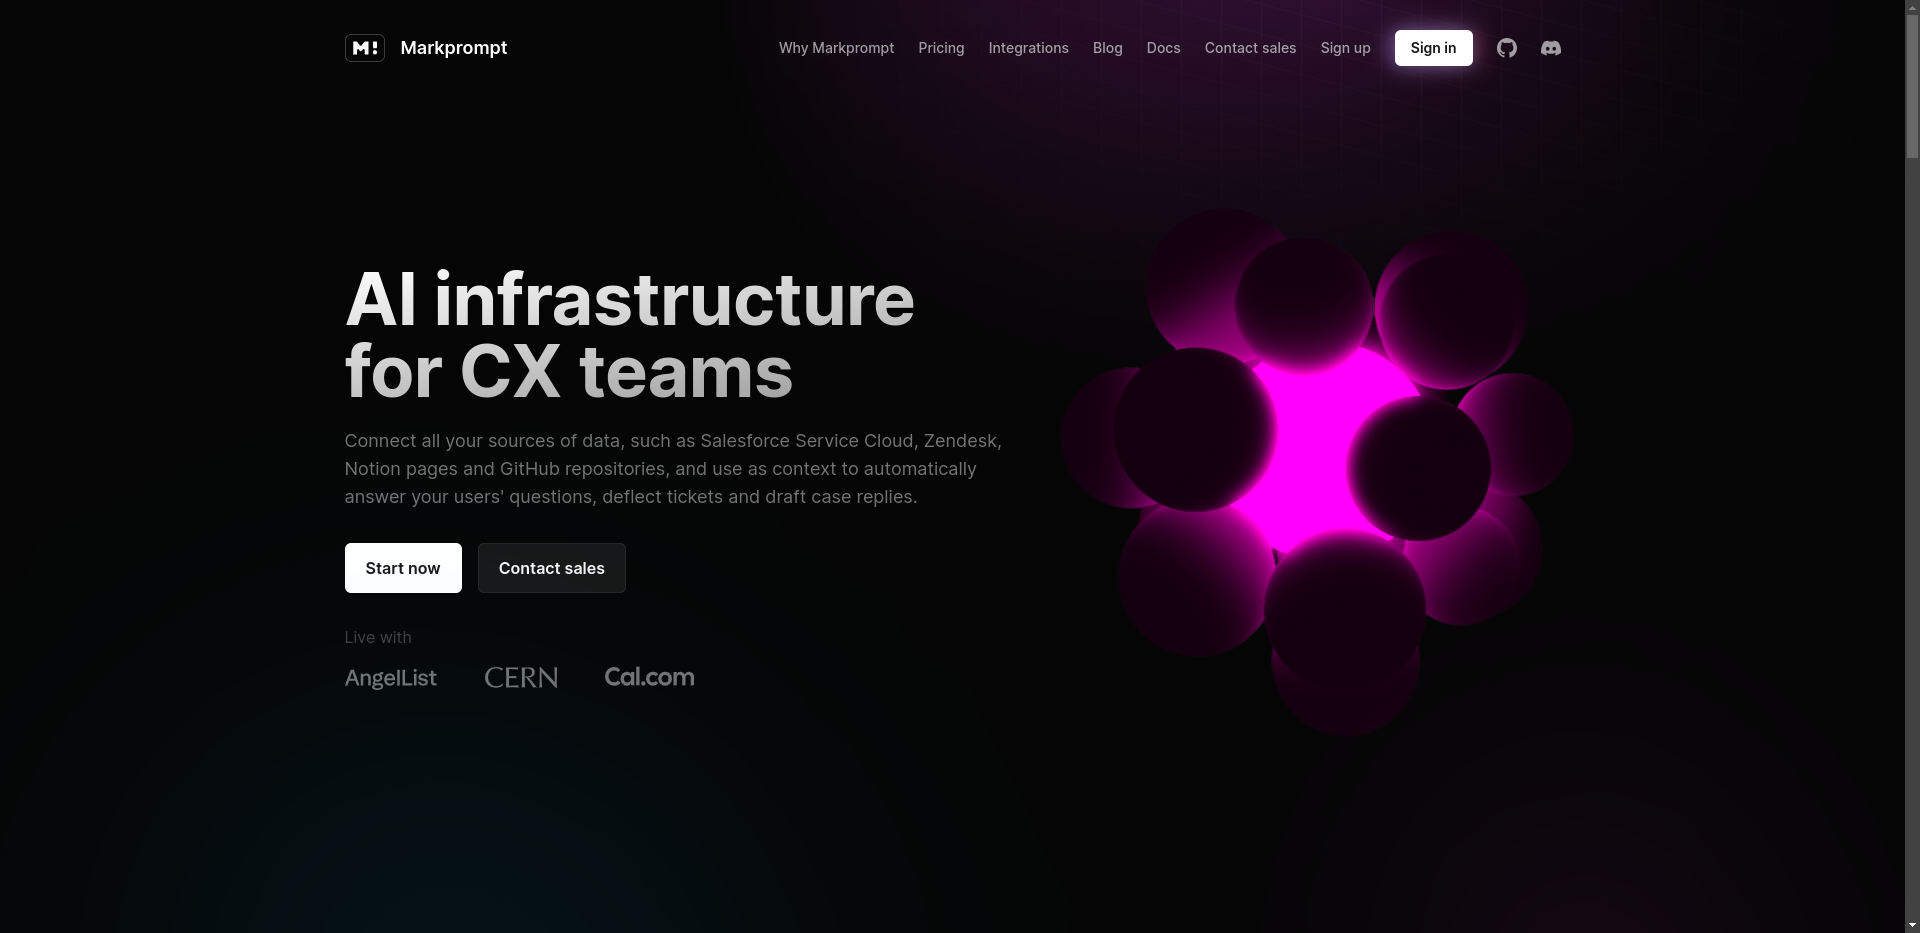Image resolution: width=1920 pixels, height=933 pixels.
Task: Click the scrollbar up arrow
Action: click(1912, 7)
